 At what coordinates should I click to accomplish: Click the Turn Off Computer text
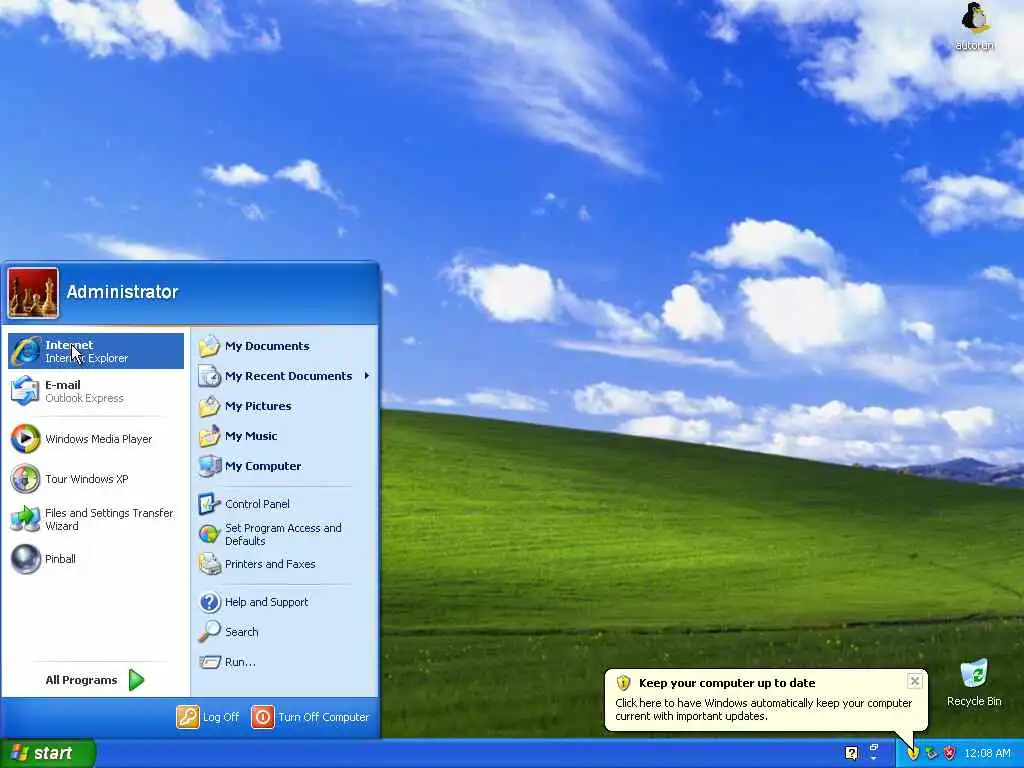tap(324, 717)
